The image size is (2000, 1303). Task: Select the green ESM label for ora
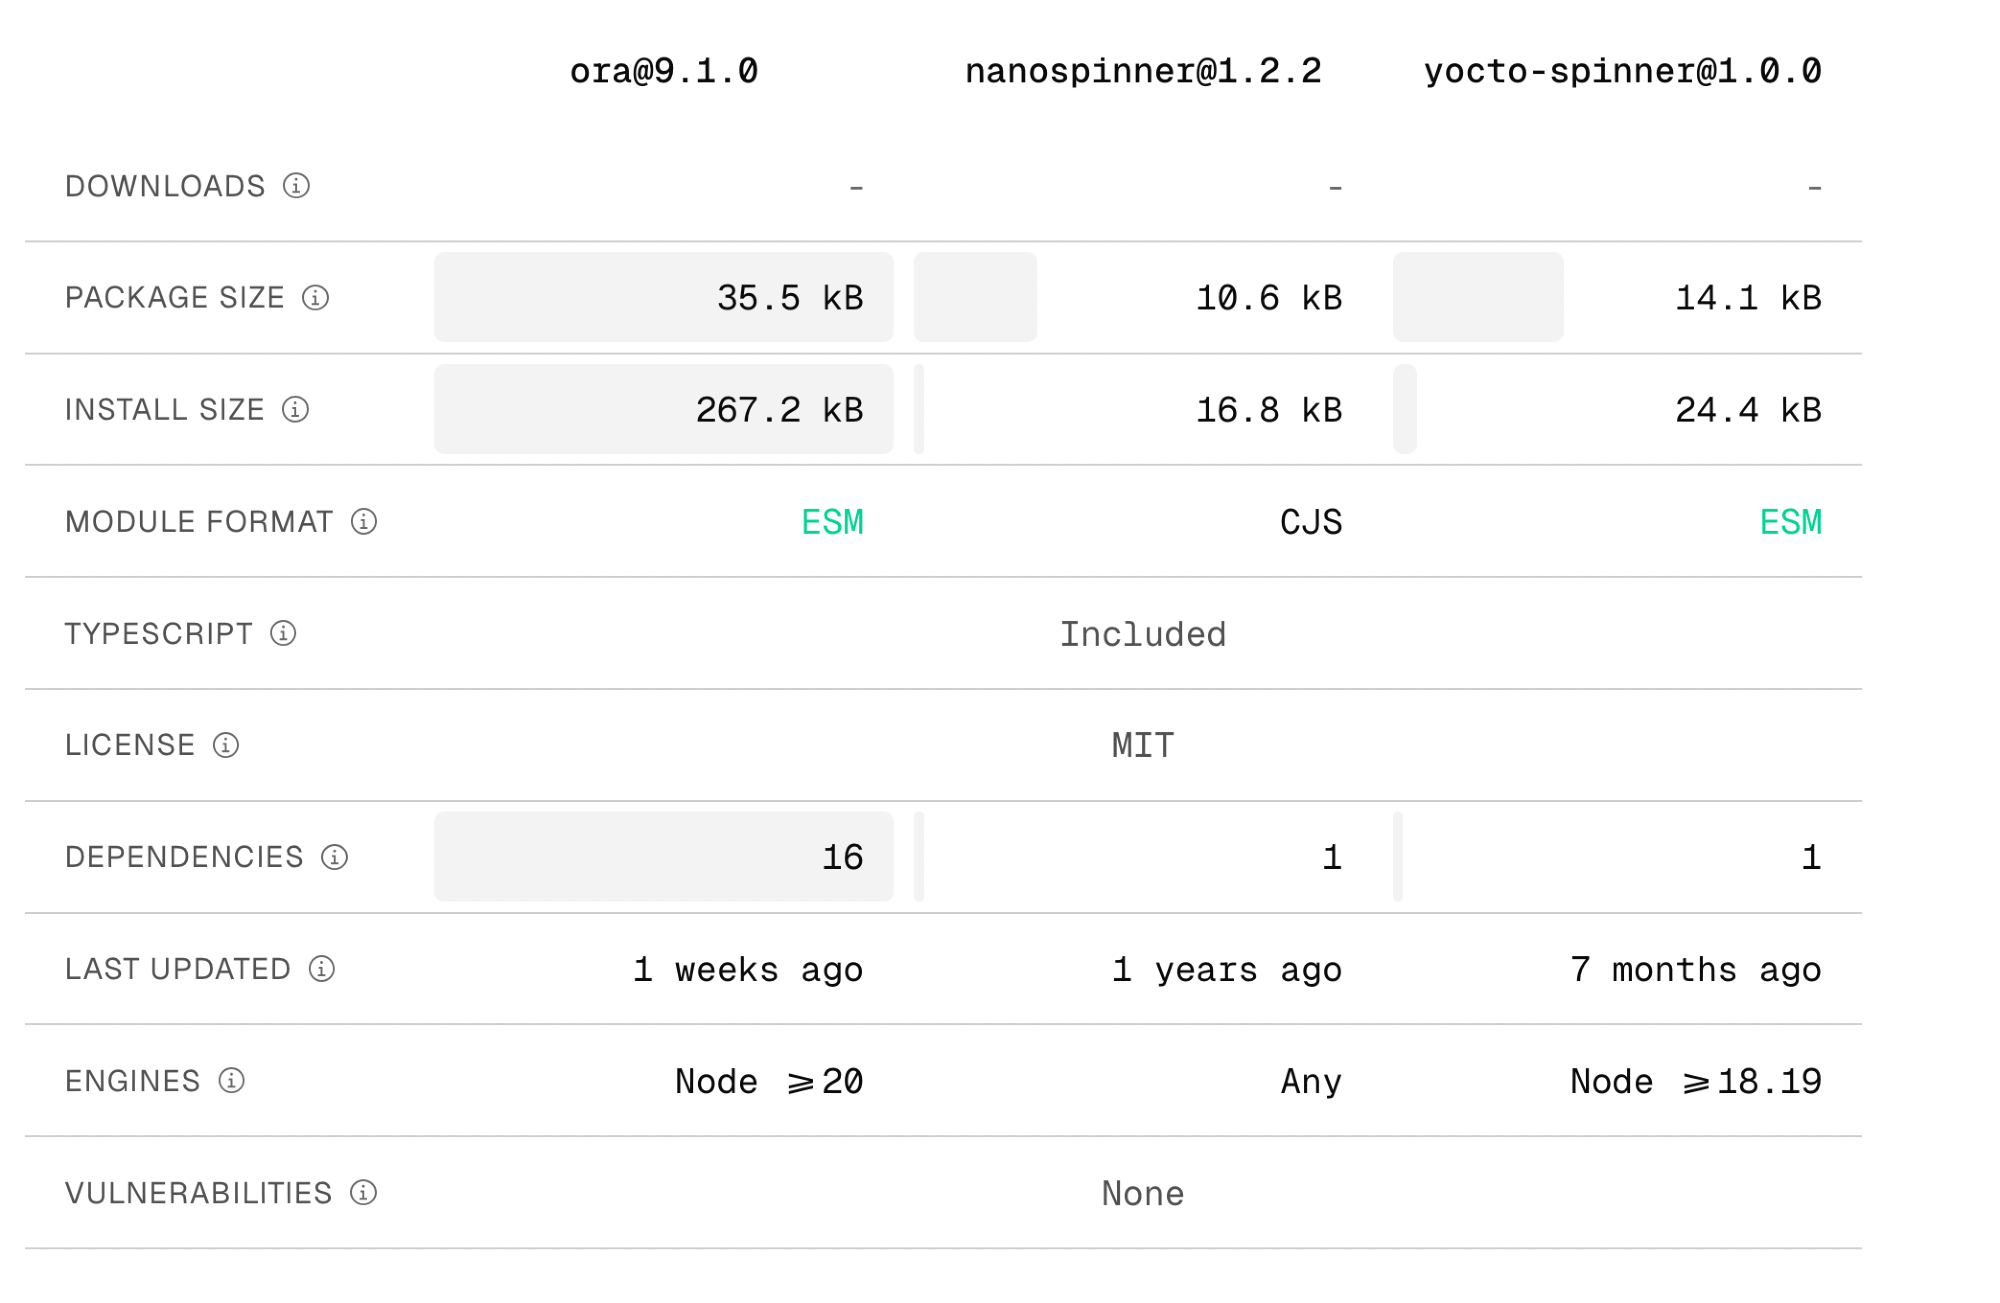click(x=832, y=522)
